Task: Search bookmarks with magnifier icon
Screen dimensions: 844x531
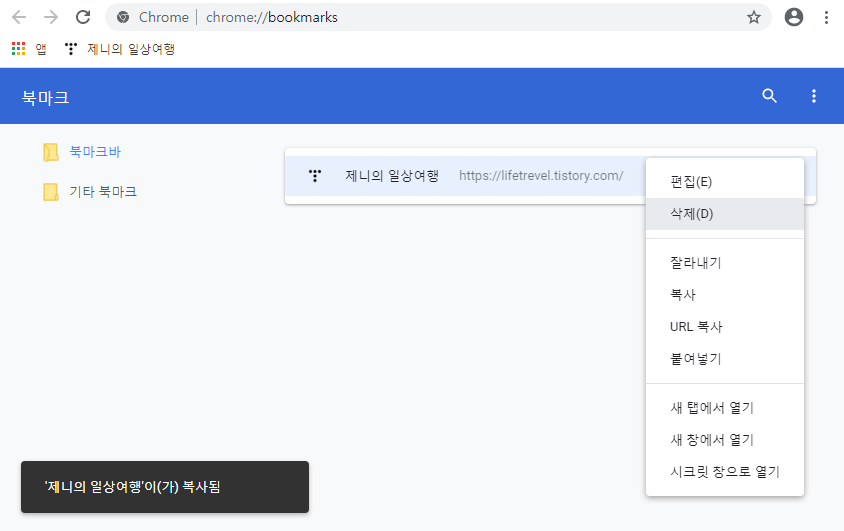Action: [x=770, y=96]
